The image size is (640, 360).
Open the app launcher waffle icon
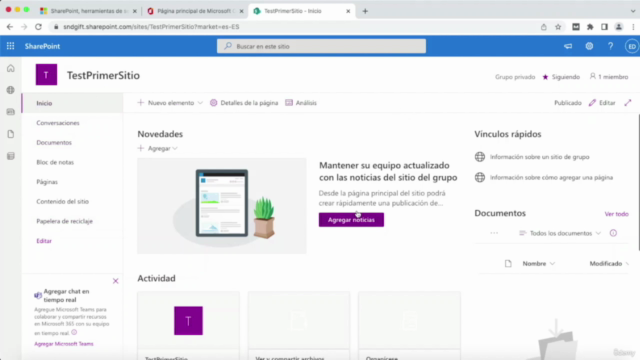[x=10, y=46]
